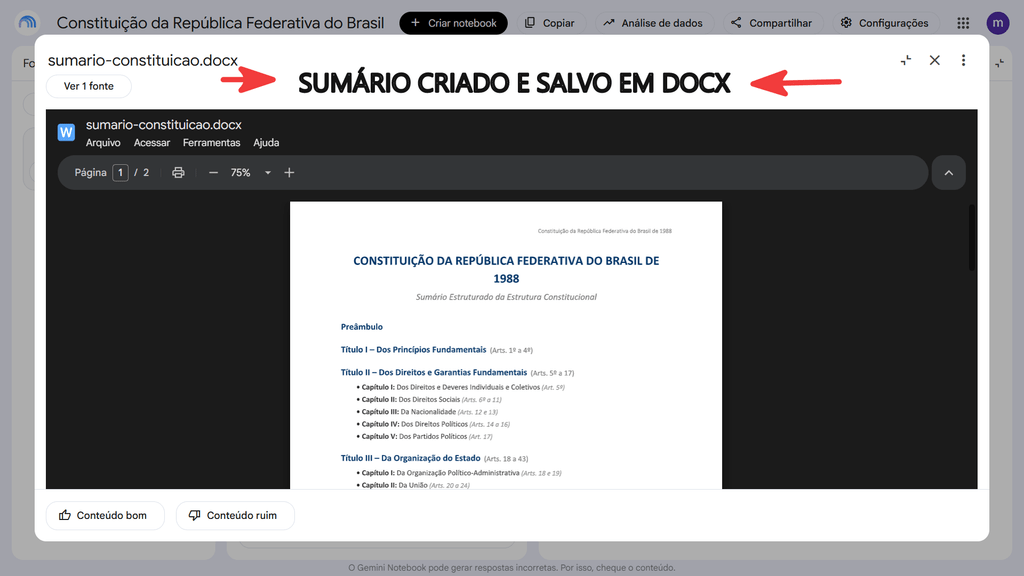Print the document using the printer icon

click(178, 172)
